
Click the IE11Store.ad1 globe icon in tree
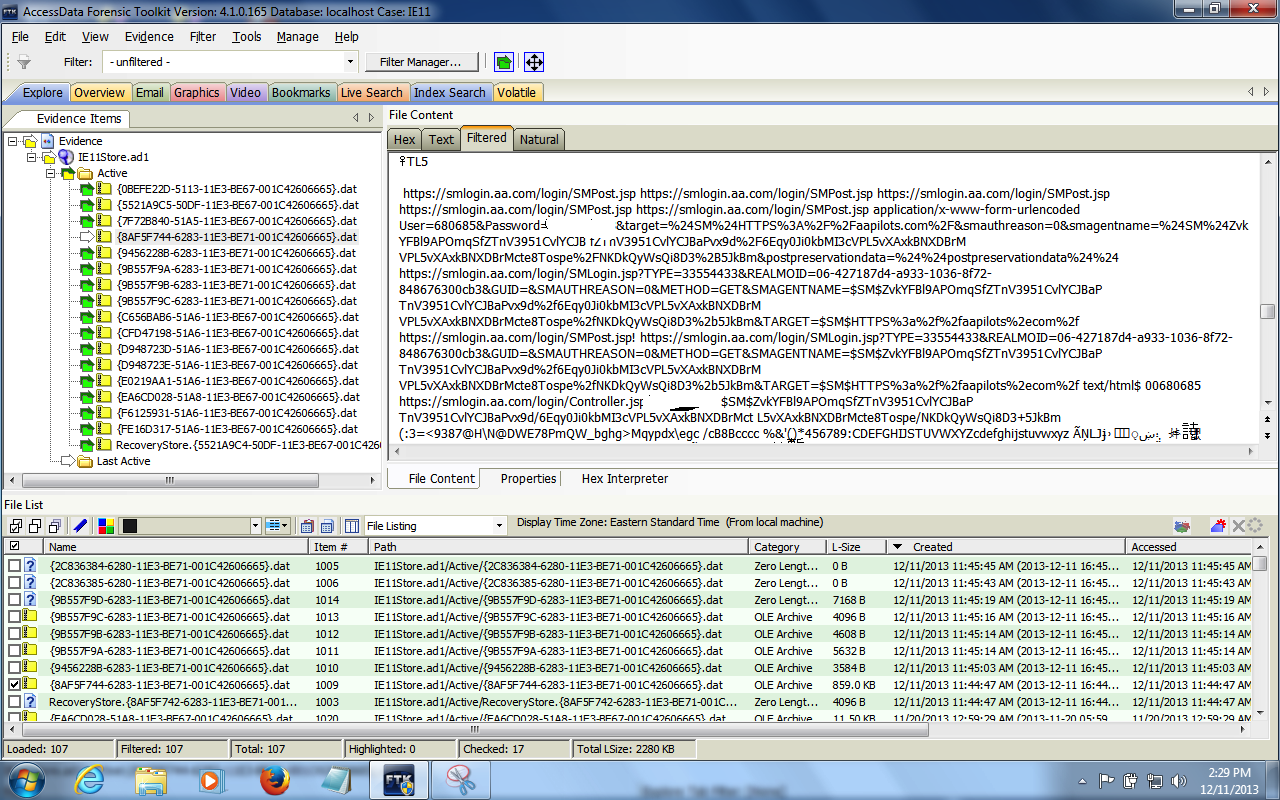pyautogui.click(x=66, y=157)
